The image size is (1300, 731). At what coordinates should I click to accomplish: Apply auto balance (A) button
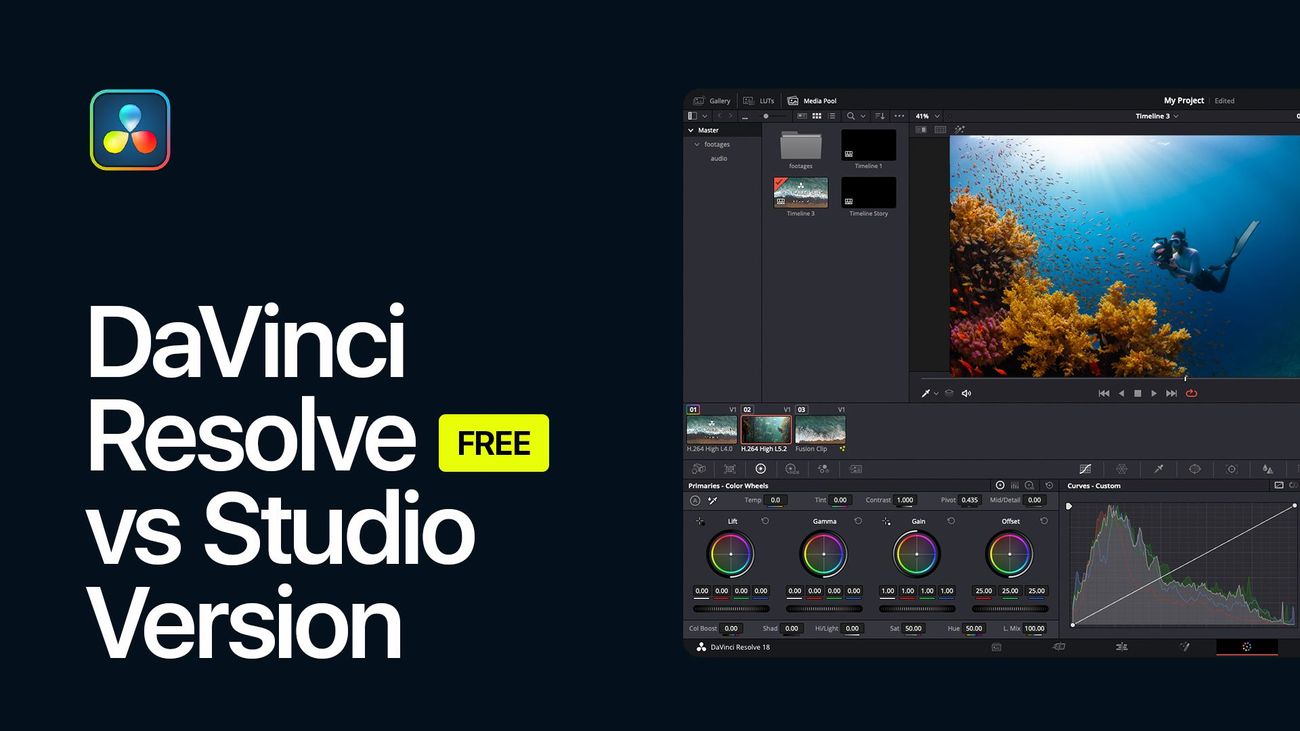click(695, 500)
